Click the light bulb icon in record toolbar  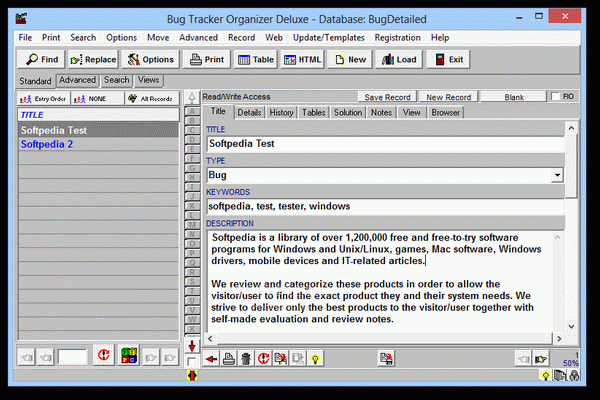315,359
